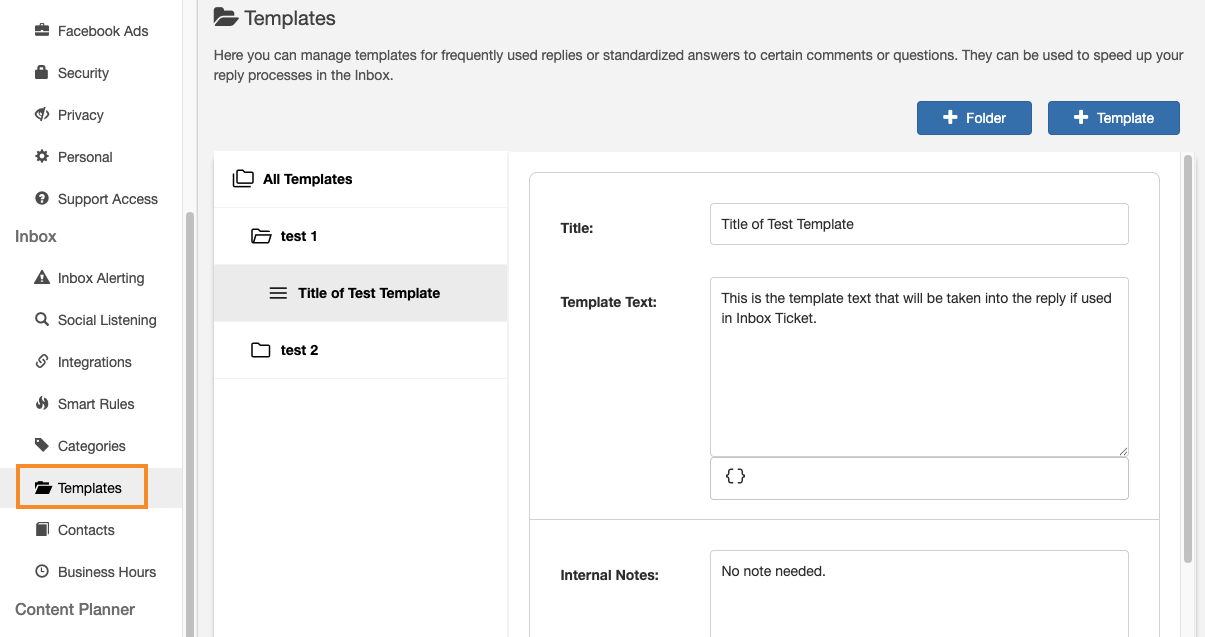Click the Contacts book icon
1205x637 pixels.
coord(42,530)
